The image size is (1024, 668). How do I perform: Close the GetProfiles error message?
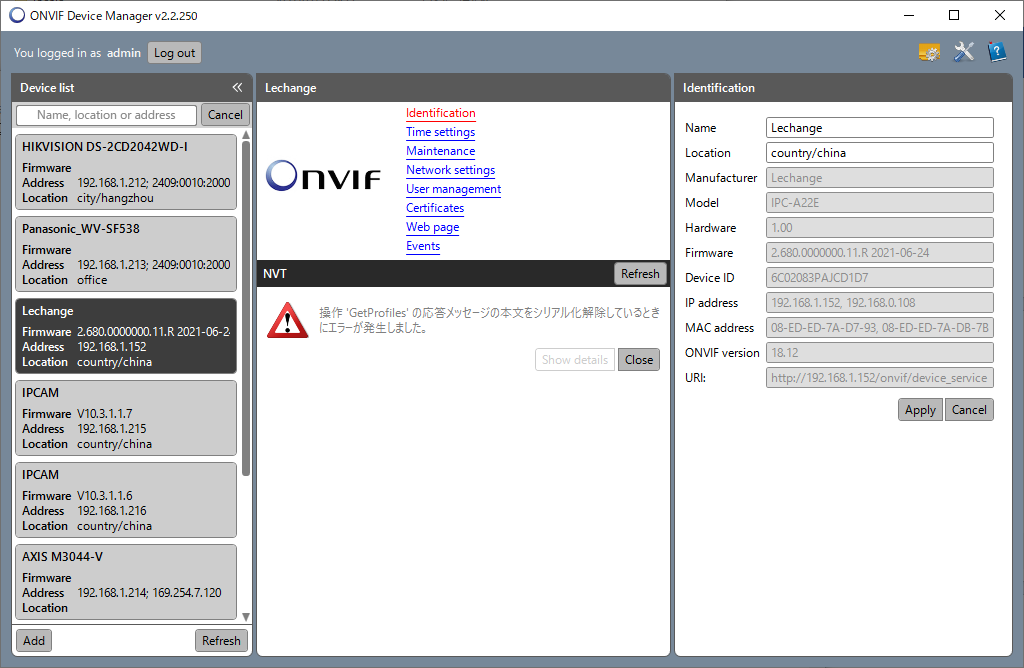[639, 360]
